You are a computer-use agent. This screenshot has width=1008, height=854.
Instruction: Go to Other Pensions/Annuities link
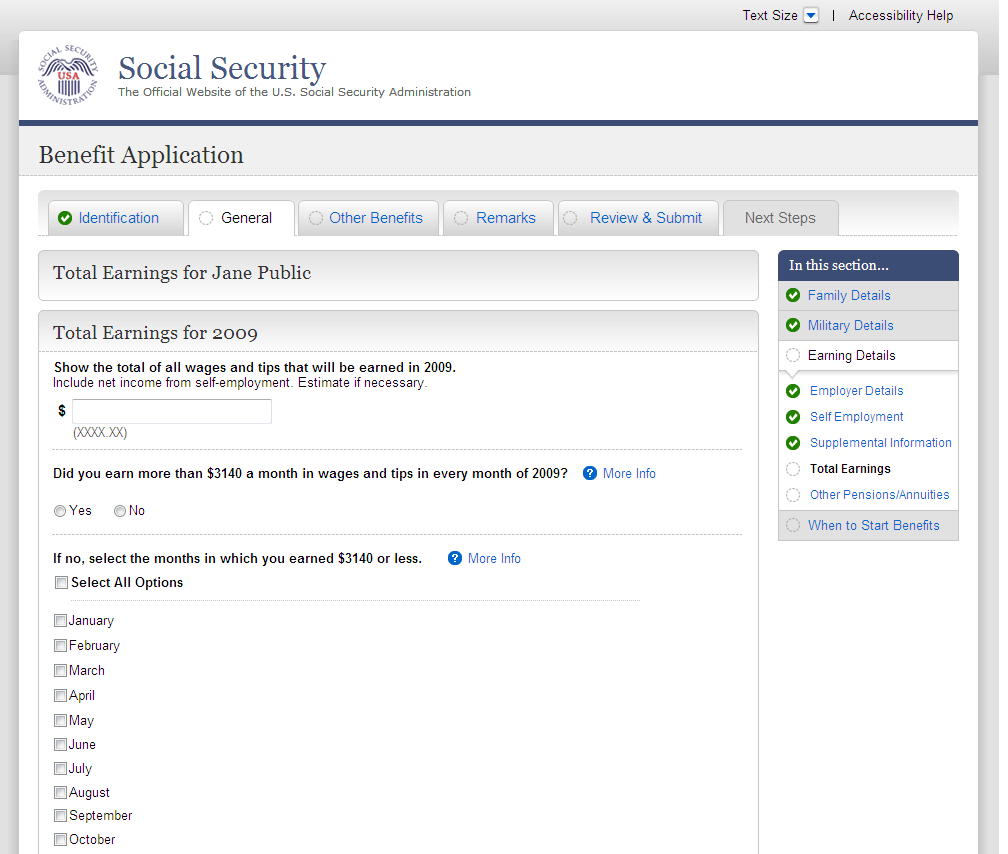click(x=879, y=494)
